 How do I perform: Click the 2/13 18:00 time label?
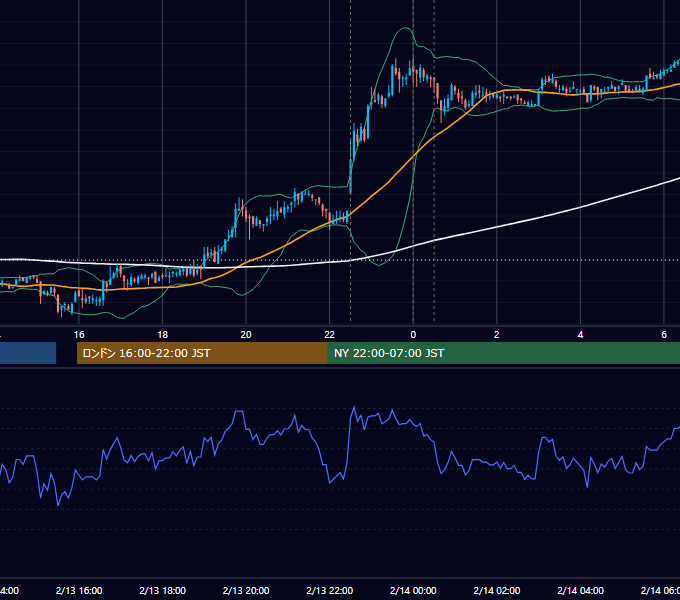pyautogui.click(x=163, y=590)
